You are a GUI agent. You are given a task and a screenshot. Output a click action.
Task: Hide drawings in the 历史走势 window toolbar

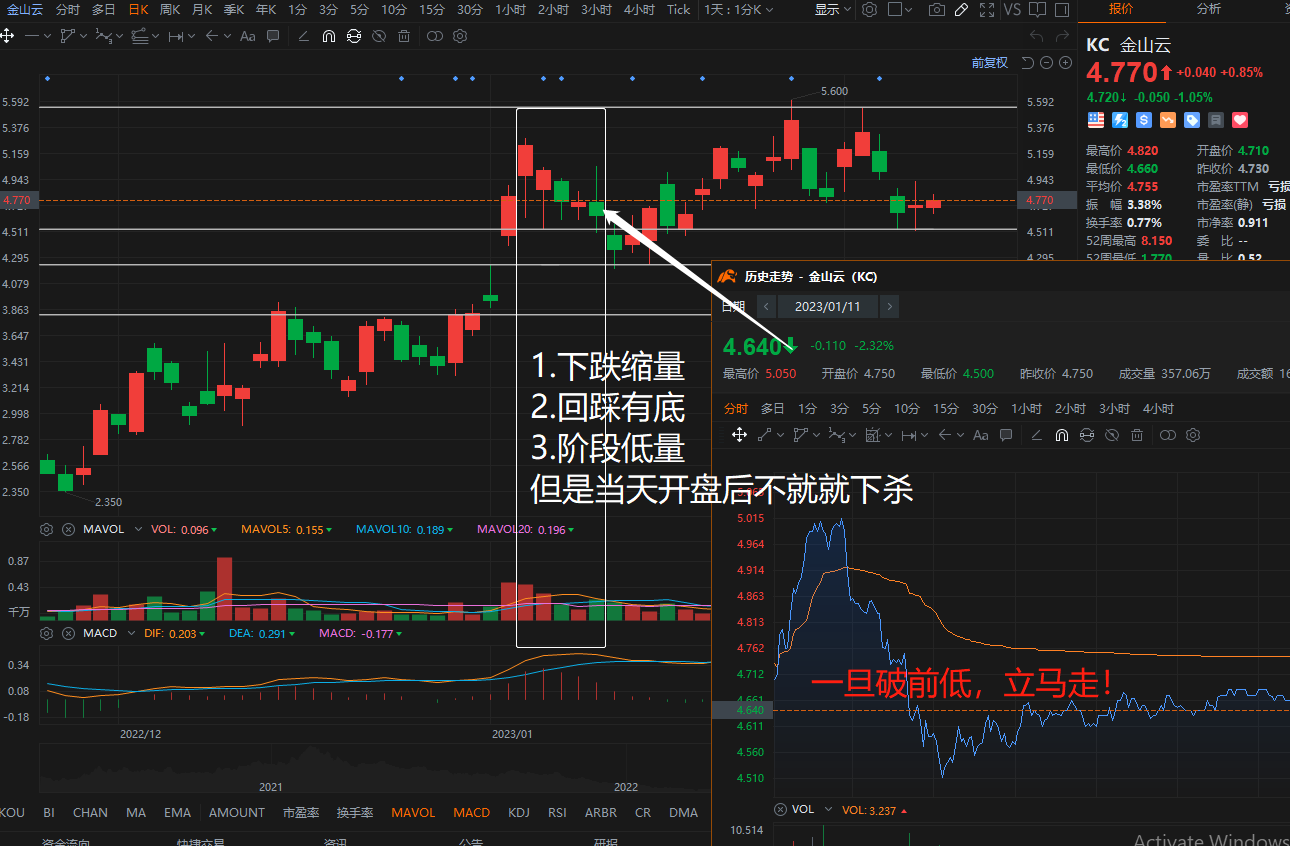[x=1112, y=435]
